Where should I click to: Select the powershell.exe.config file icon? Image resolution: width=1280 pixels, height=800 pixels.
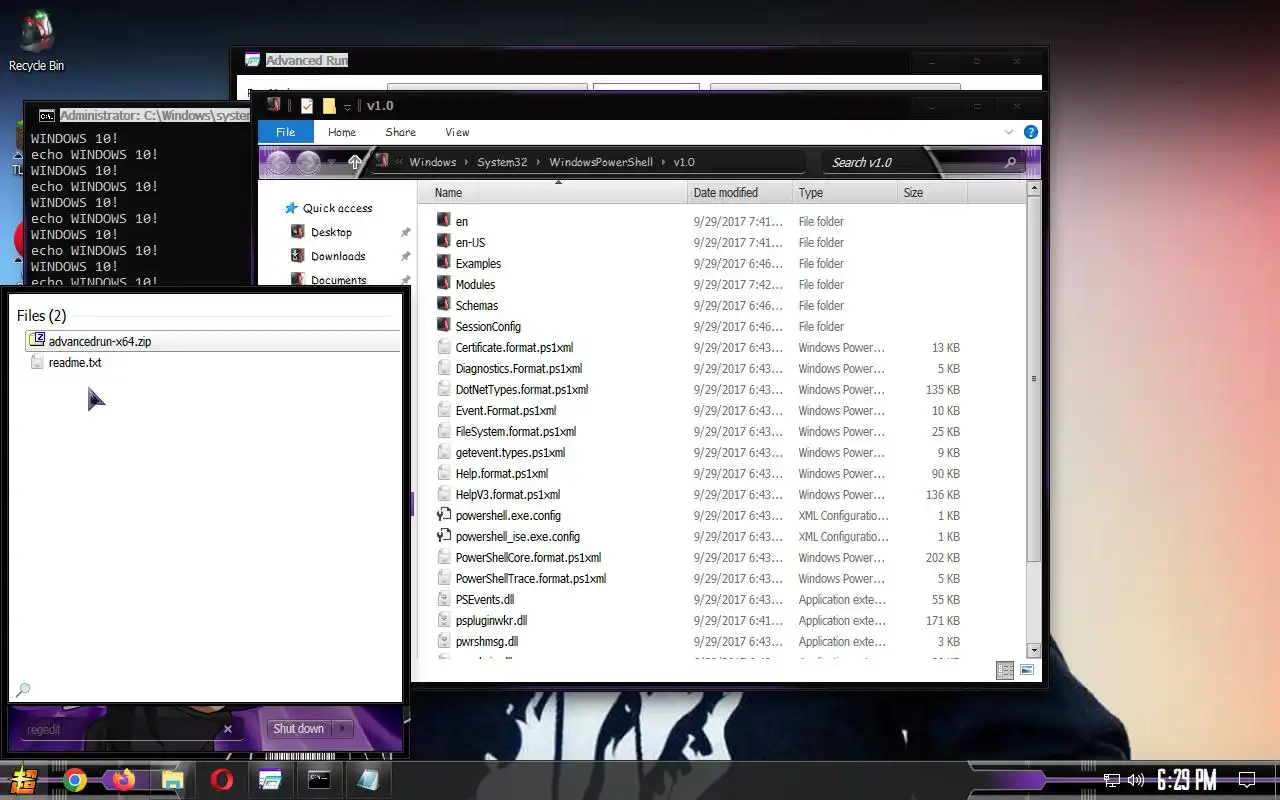point(445,515)
